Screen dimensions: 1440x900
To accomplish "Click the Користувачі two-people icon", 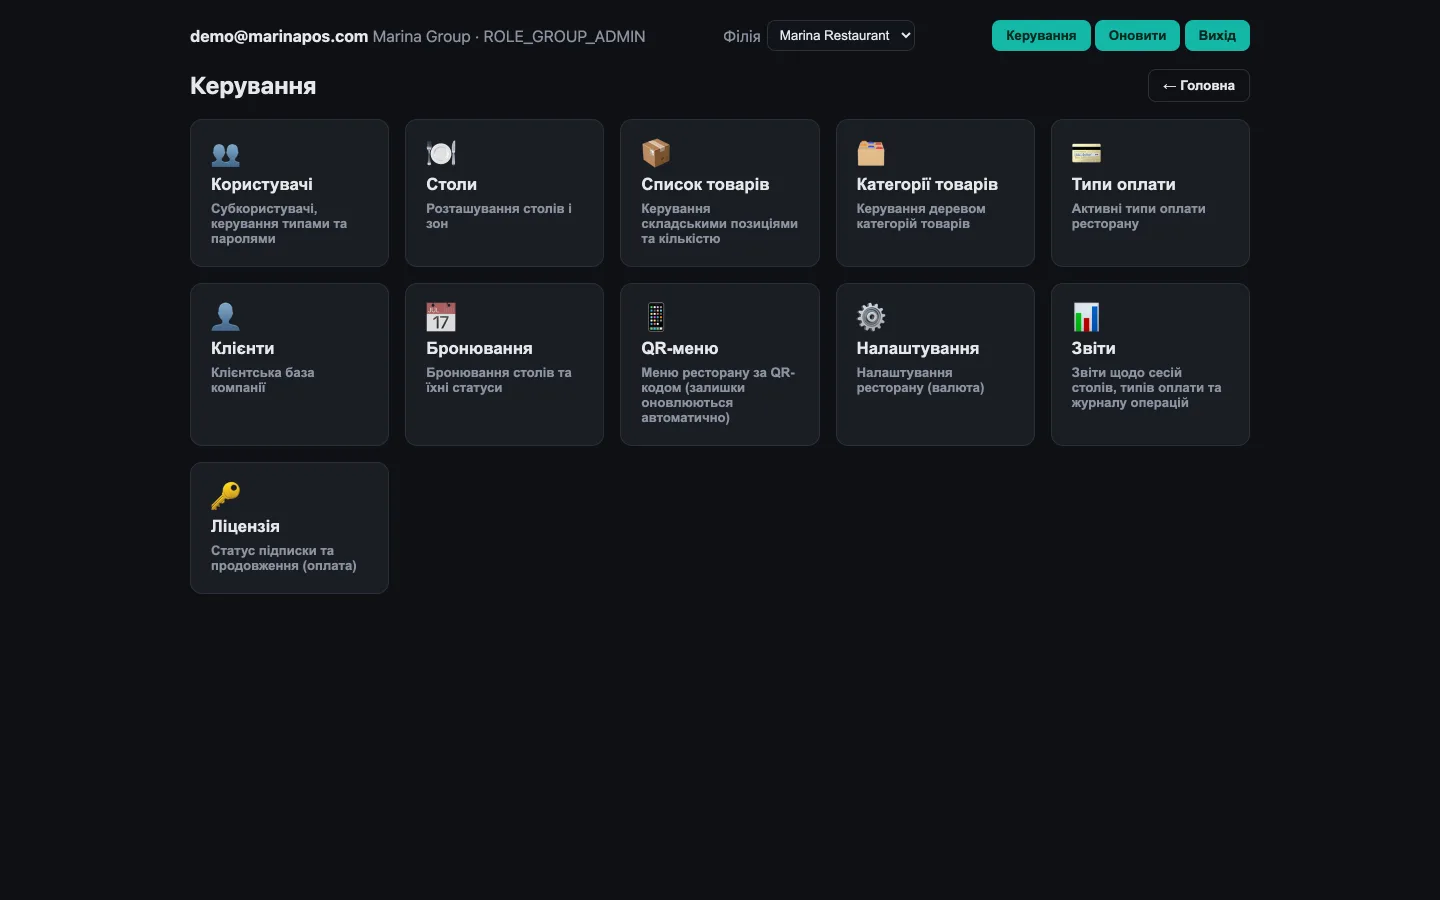I will tap(226, 154).
